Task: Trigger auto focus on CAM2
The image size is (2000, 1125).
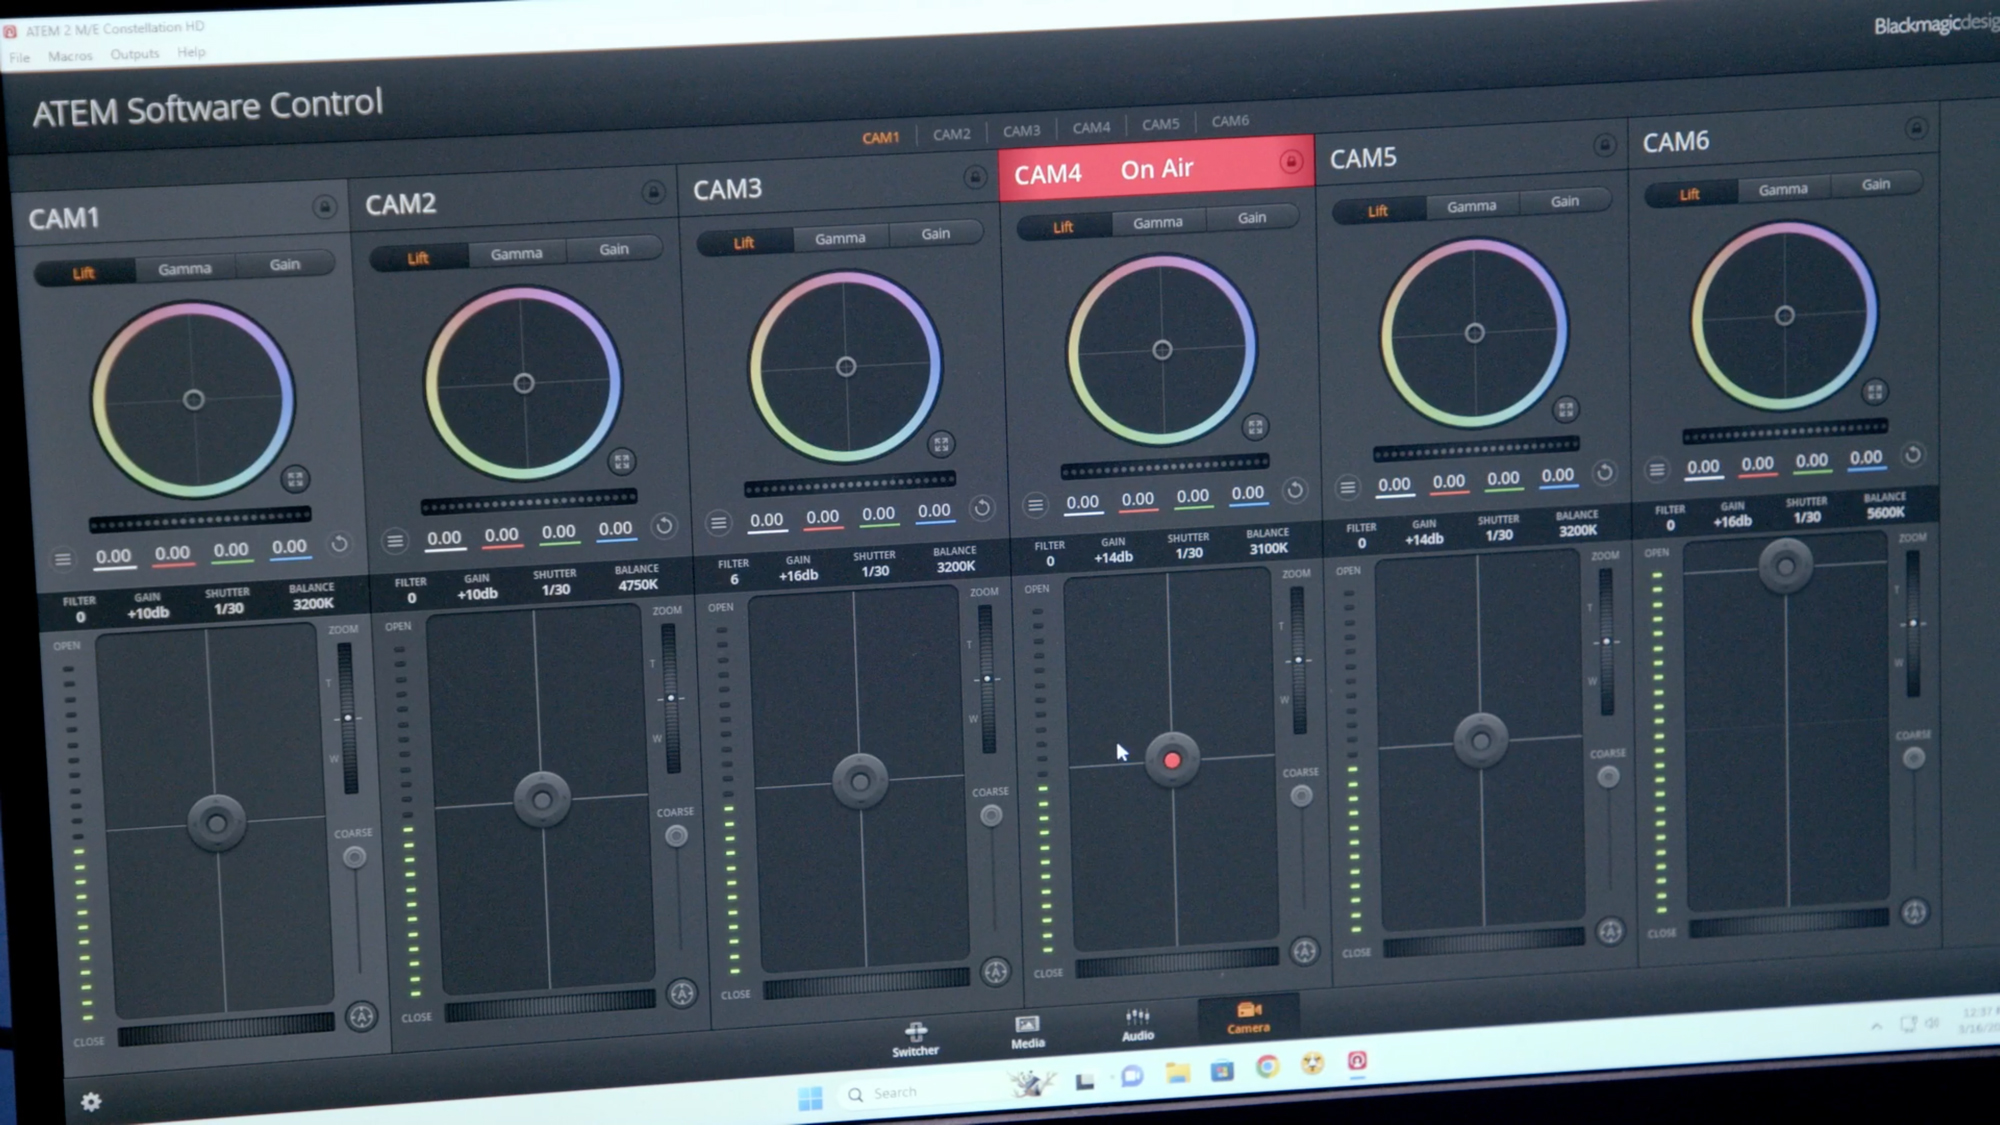Action: point(682,994)
